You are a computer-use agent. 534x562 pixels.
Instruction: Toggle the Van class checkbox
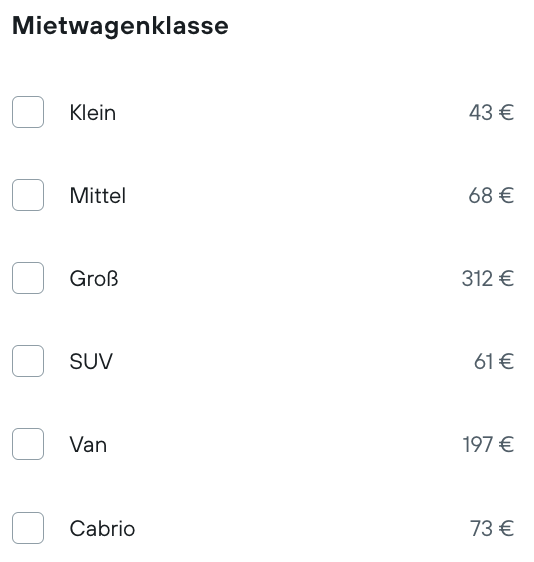[28, 444]
